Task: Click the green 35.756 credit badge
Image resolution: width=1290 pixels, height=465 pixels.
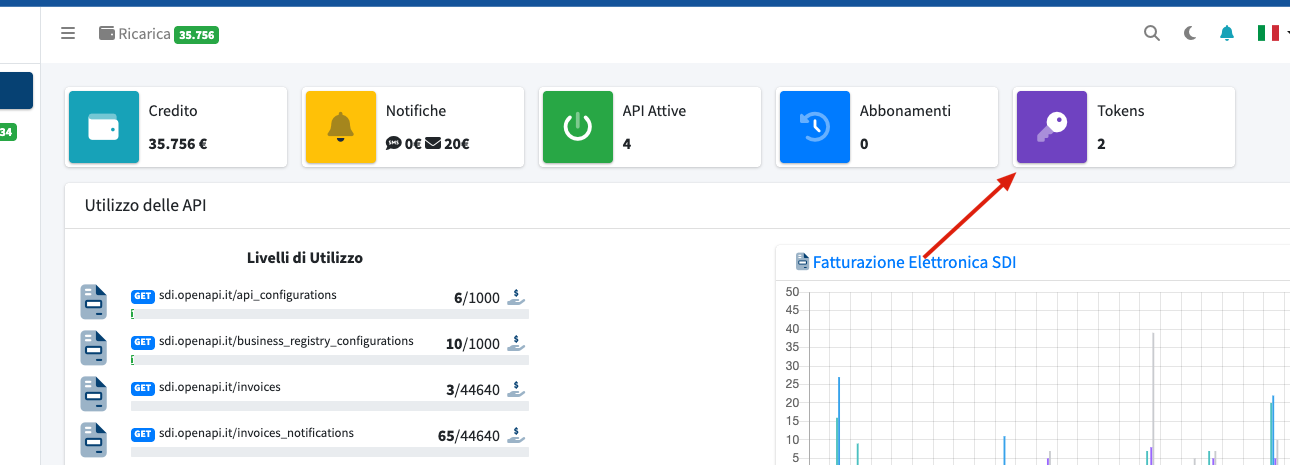Action: click(196, 34)
